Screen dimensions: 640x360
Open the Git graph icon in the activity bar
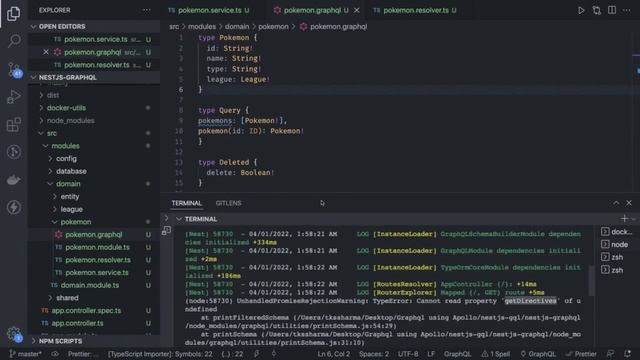click(14, 152)
